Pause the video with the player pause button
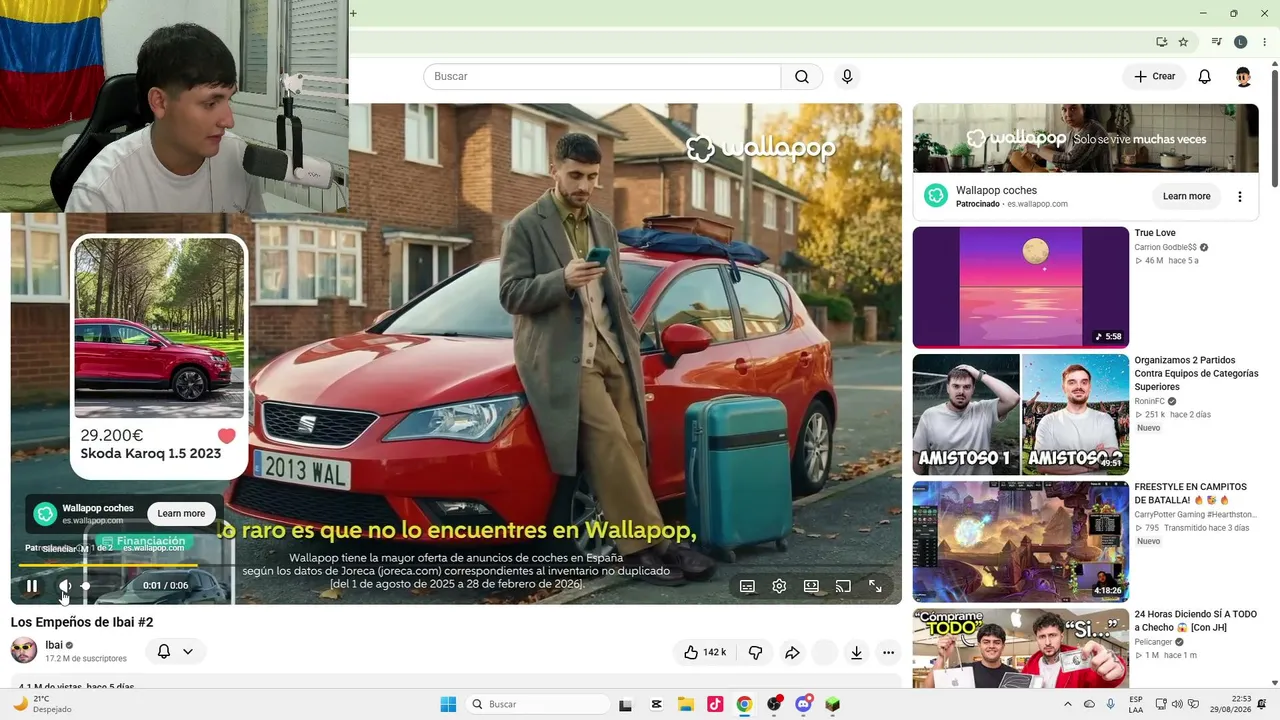Viewport: 1280px width, 720px height. (x=32, y=586)
